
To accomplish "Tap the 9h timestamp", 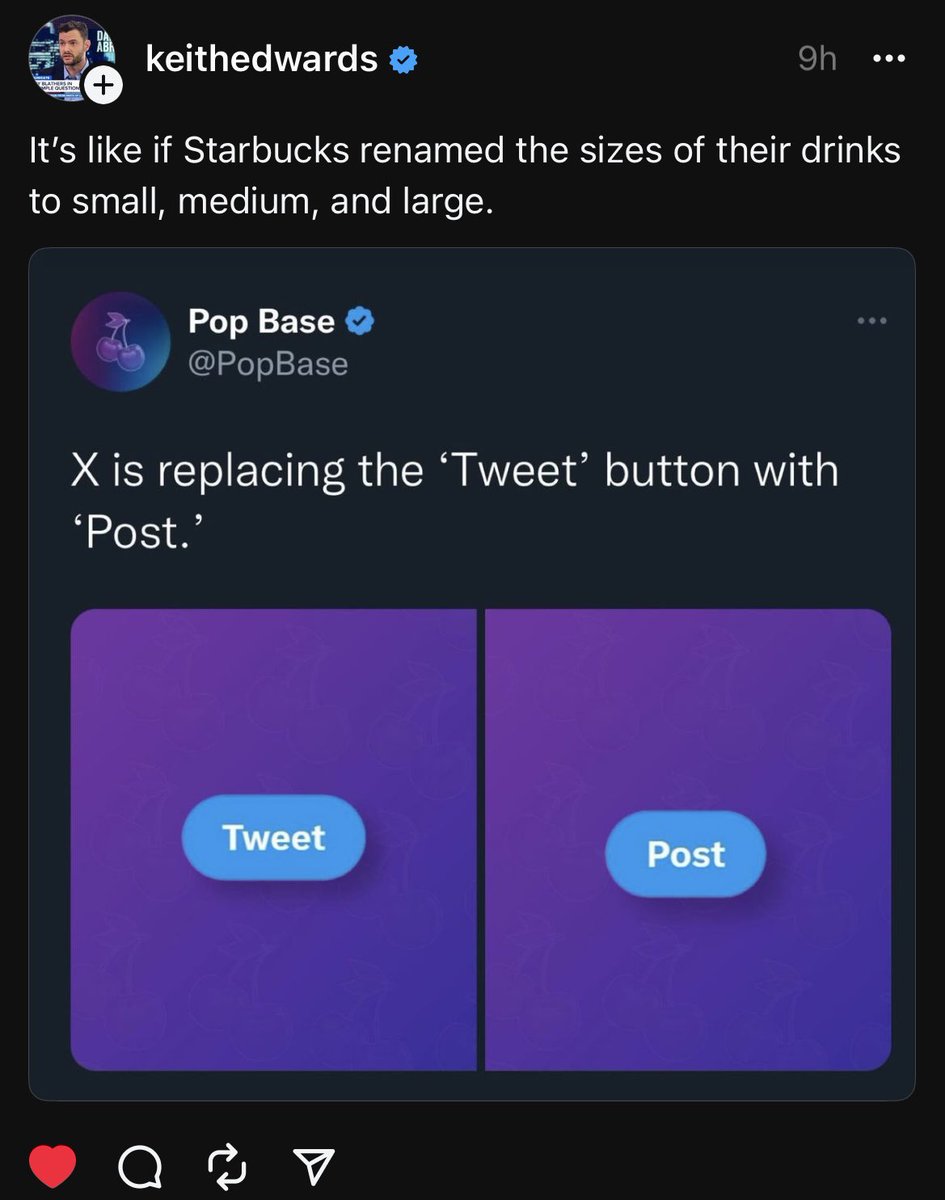I will tap(817, 59).
